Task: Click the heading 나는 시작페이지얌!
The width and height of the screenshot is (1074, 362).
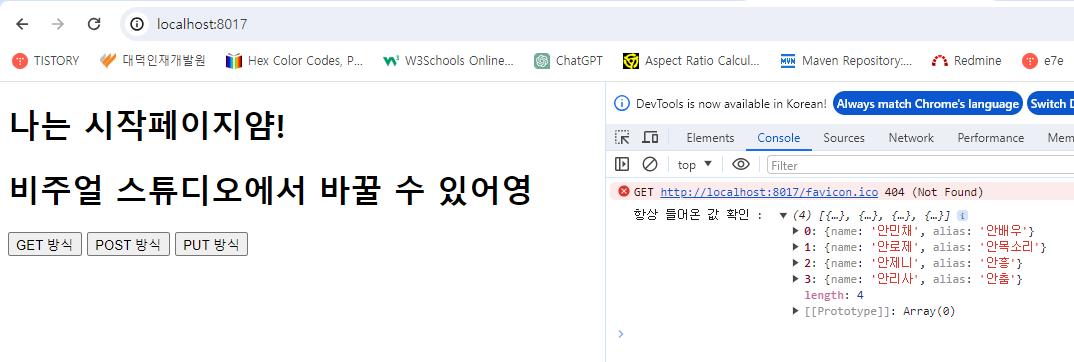Action: tap(147, 127)
